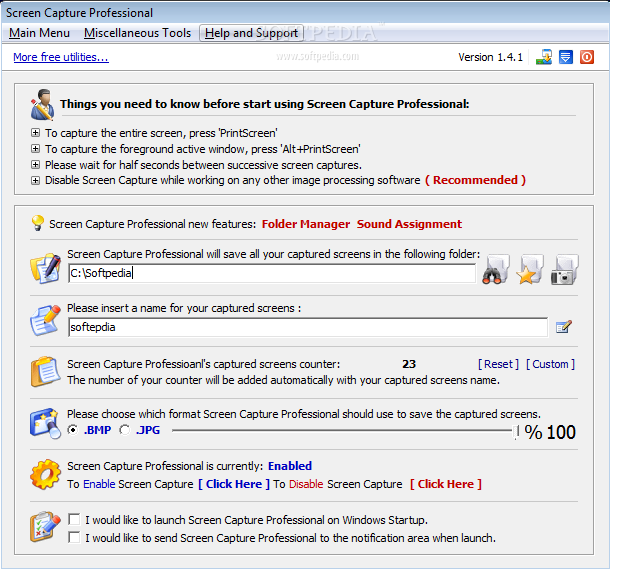
Task: Click the Sound Assignment feature link
Action: click(x=409, y=224)
